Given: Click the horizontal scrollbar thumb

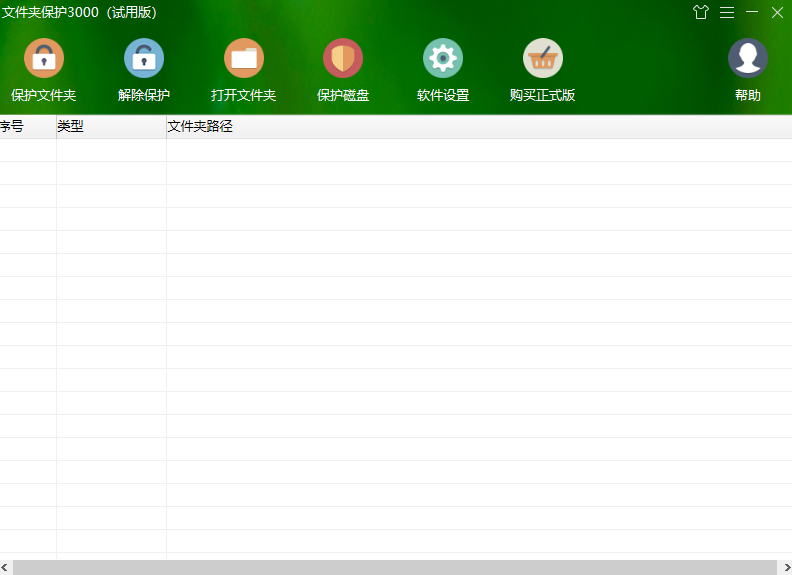Looking at the screenshot, I should click(395, 567).
